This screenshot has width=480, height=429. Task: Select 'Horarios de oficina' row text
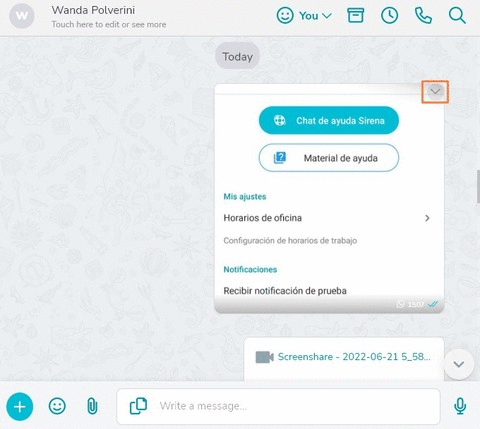(x=263, y=218)
